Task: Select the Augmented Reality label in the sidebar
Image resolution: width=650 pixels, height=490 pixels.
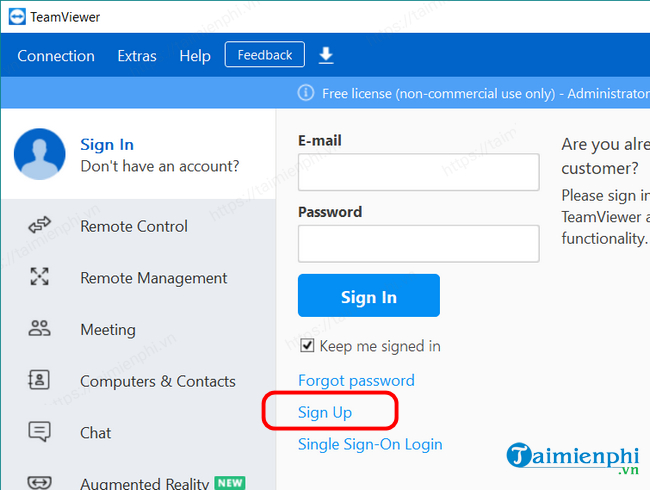Action: (x=145, y=483)
